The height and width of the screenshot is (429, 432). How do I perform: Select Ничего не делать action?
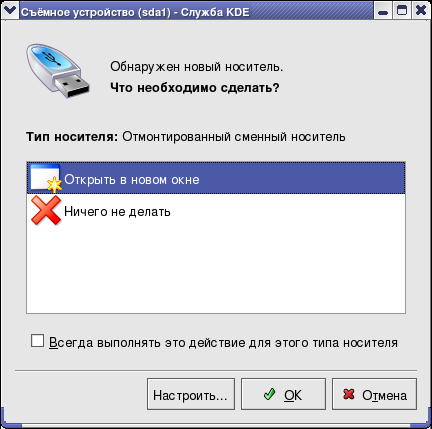coord(216,210)
